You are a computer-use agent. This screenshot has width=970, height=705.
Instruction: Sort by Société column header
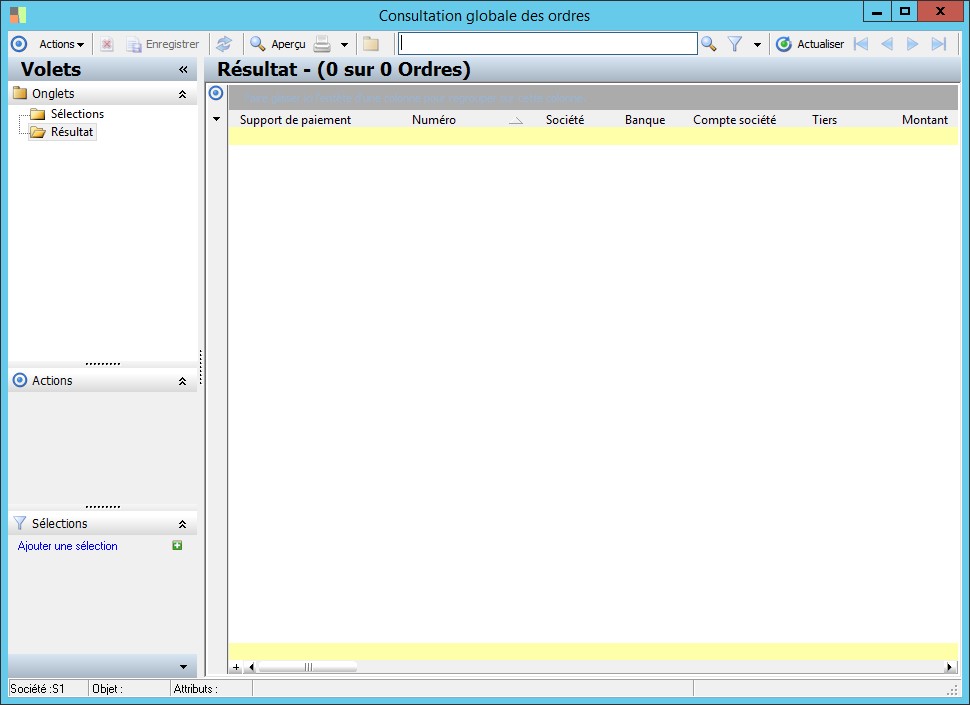(x=565, y=120)
